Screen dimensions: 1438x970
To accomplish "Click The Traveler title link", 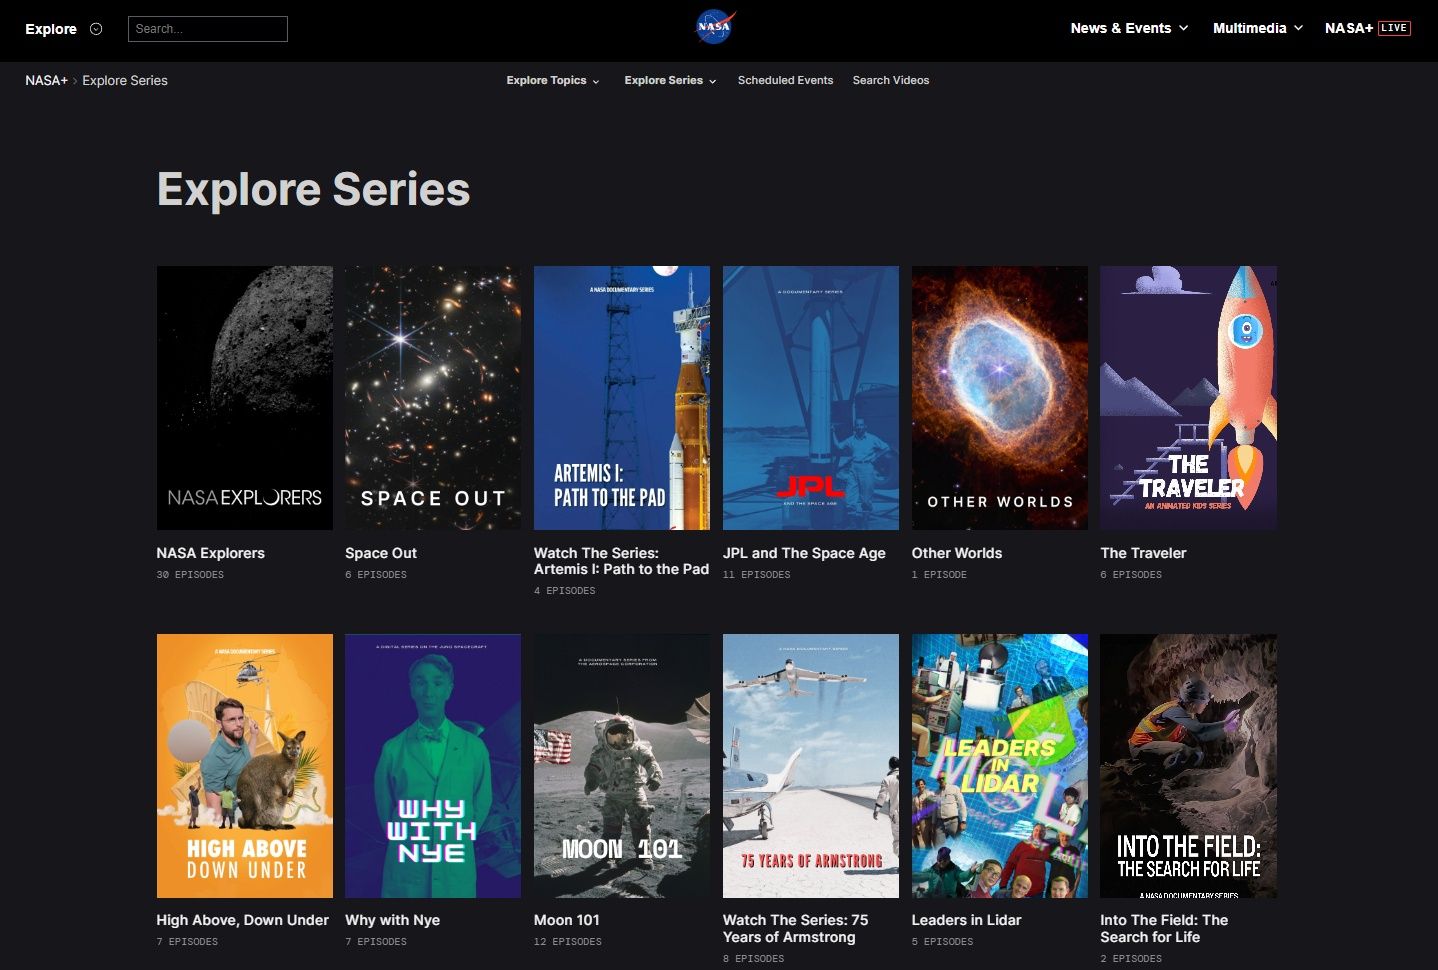I will point(1143,553).
